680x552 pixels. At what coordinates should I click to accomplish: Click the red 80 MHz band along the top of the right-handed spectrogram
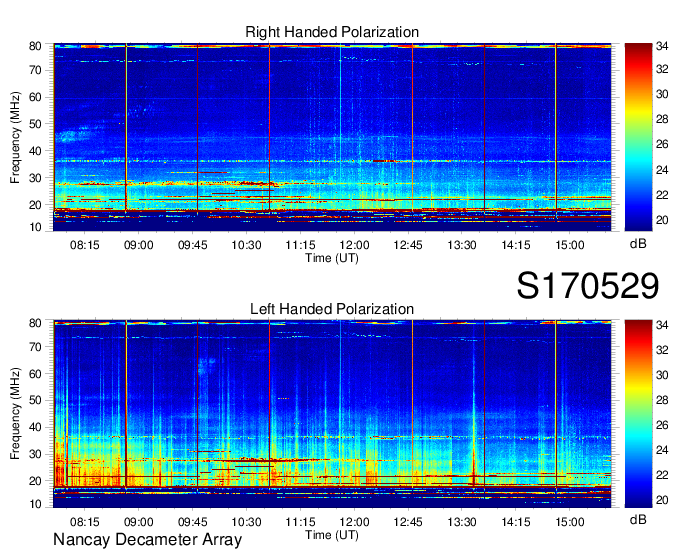(x=332, y=46)
